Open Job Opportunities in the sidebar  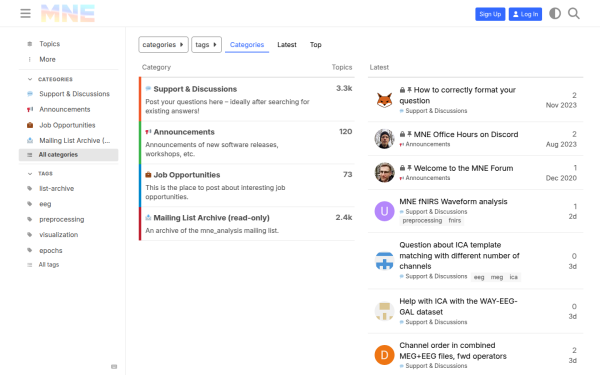click(68, 125)
